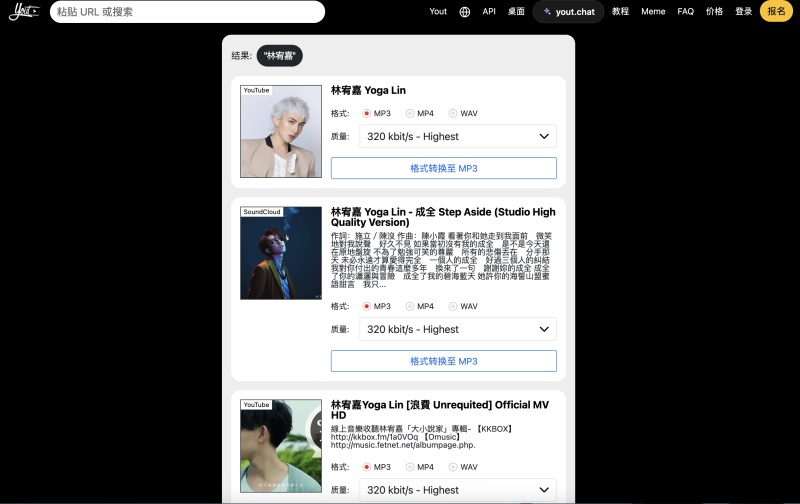Open the 价格 pricing page
The image size is (800, 504).
click(714, 11)
